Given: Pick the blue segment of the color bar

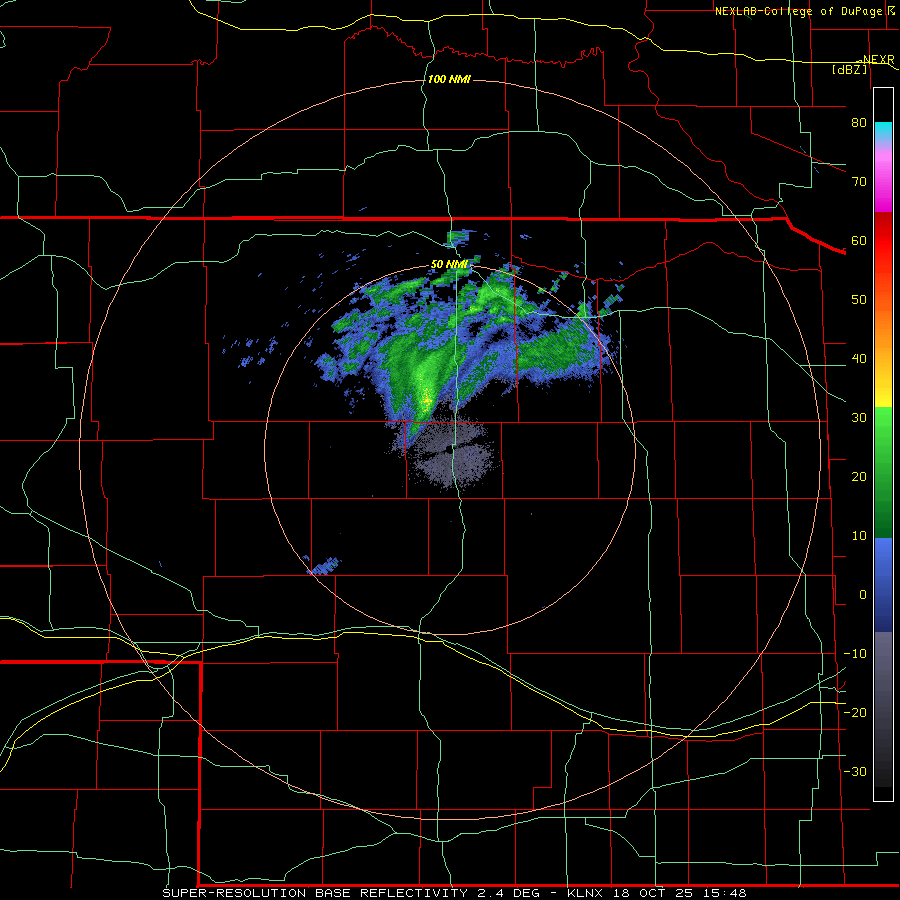Looking at the screenshot, I should 883,584.
